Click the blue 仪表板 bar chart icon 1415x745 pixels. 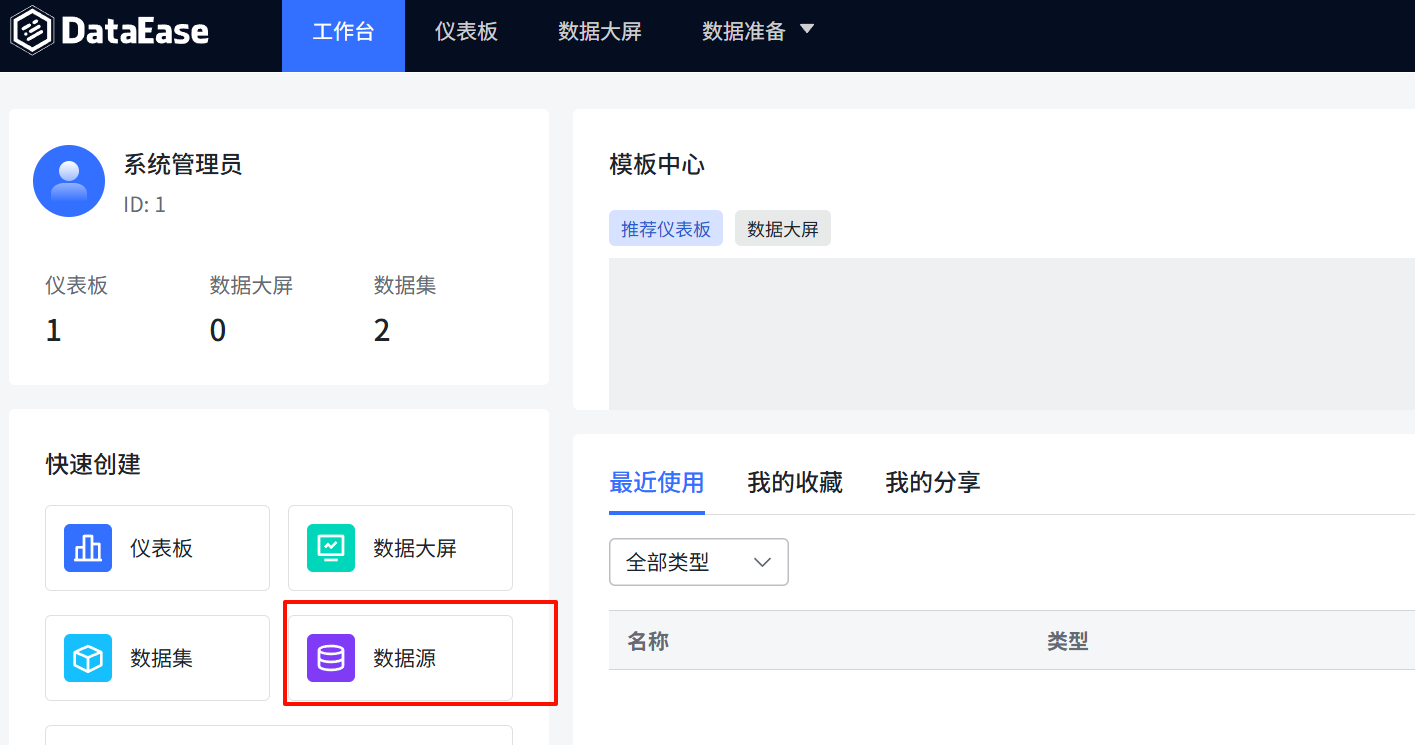88,548
